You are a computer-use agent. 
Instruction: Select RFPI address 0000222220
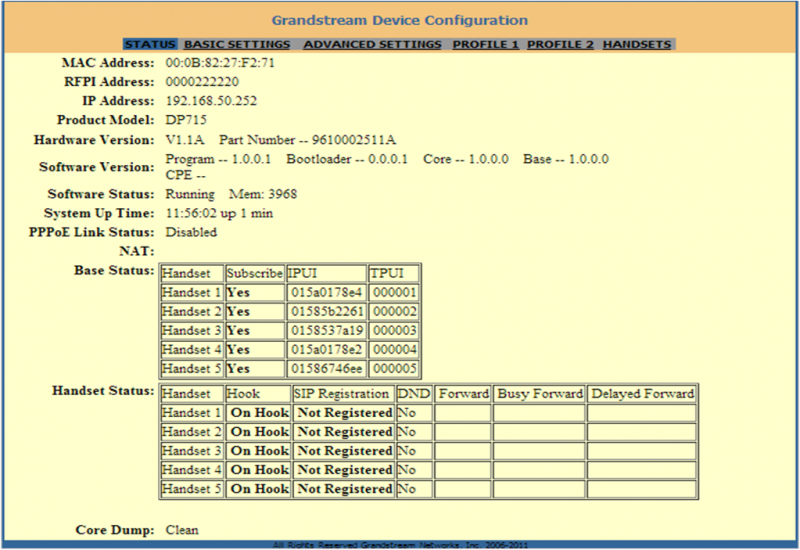point(202,82)
